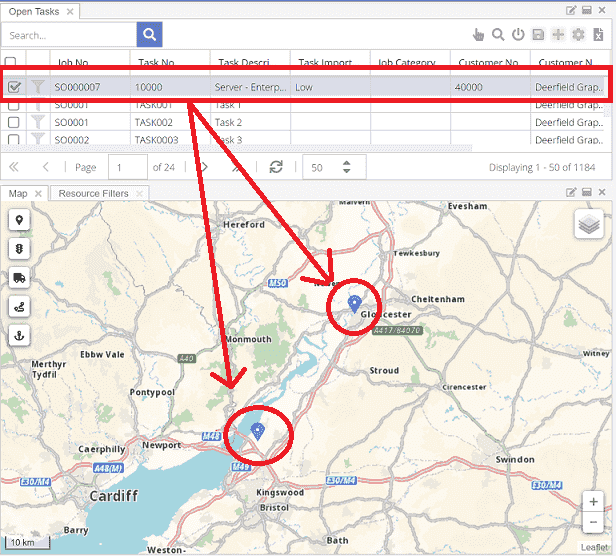Click the magnifier icon in tasks toolbar
This screenshot has height=556, width=616.
tap(498, 35)
